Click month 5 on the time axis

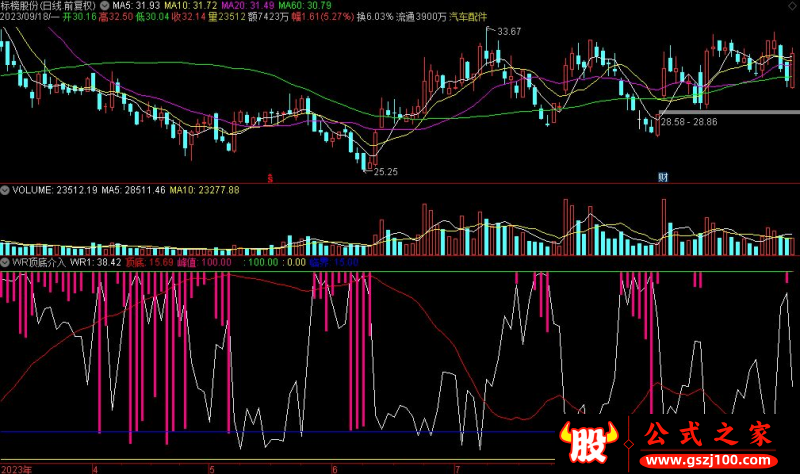point(212,469)
